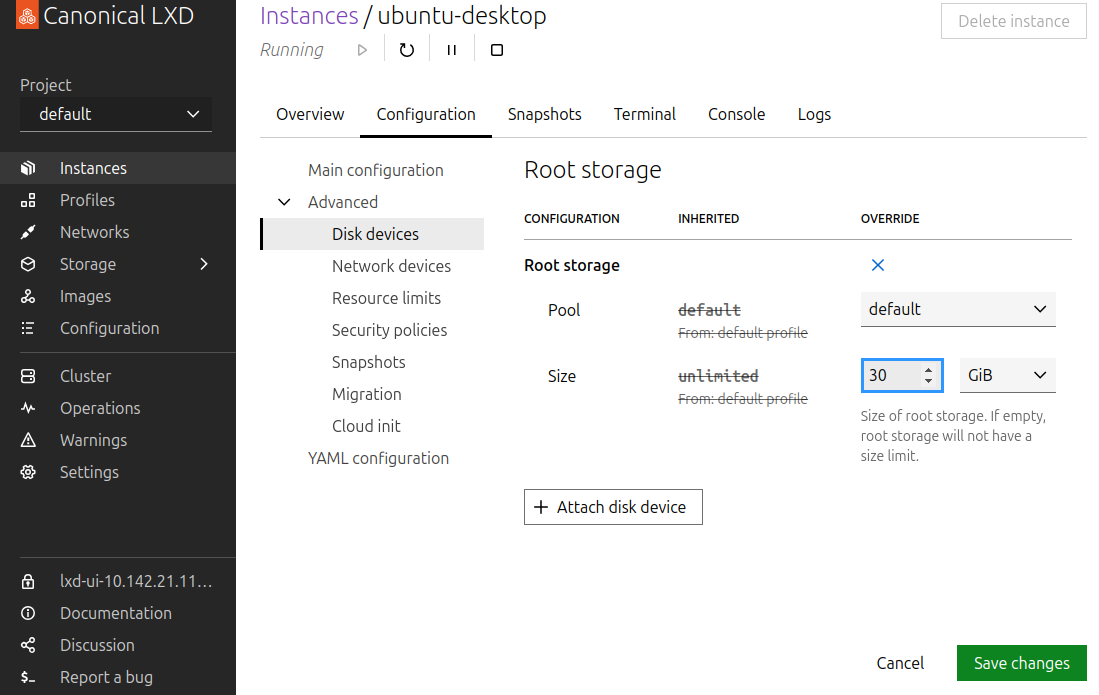The width and height of the screenshot is (1099, 695).
Task: Open the Pool override dropdown
Action: click(957, 309)
